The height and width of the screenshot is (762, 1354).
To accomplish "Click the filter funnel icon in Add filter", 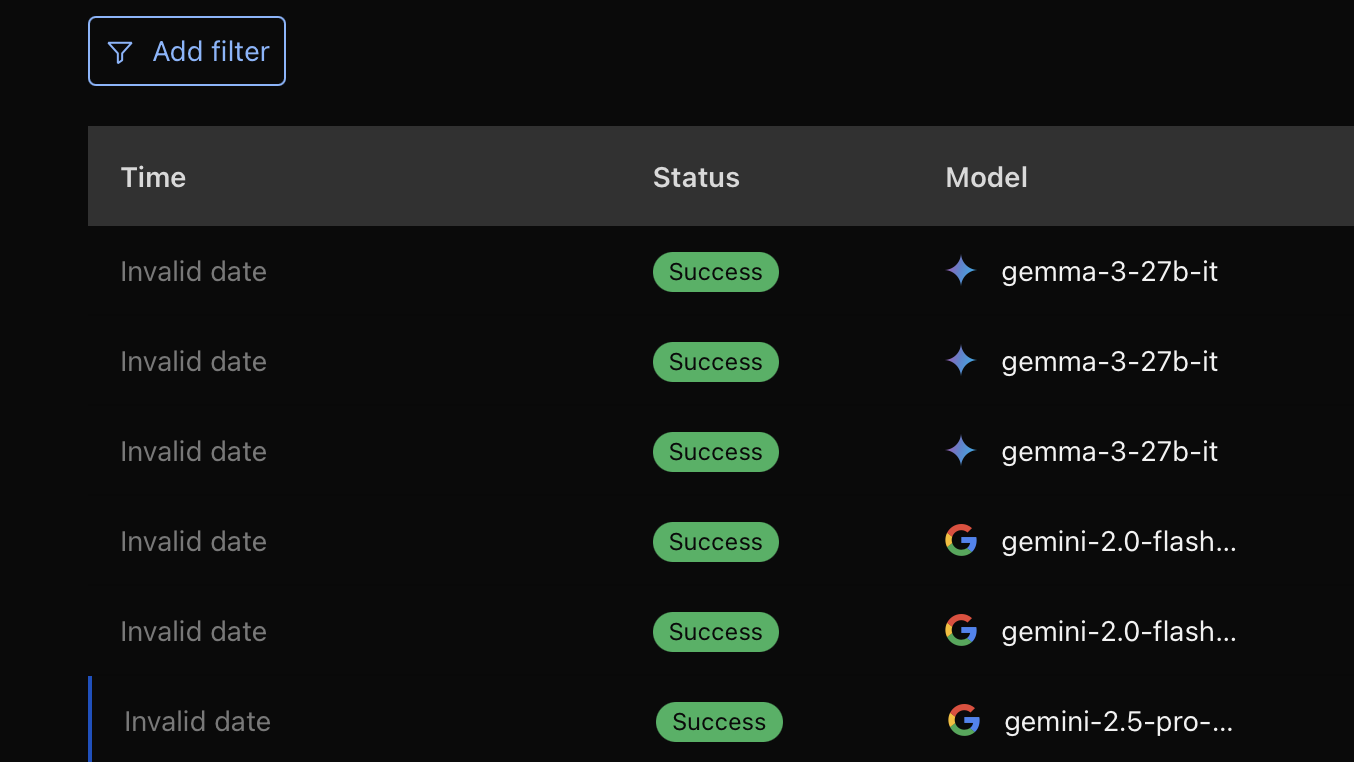I will [x=120, y=51].
